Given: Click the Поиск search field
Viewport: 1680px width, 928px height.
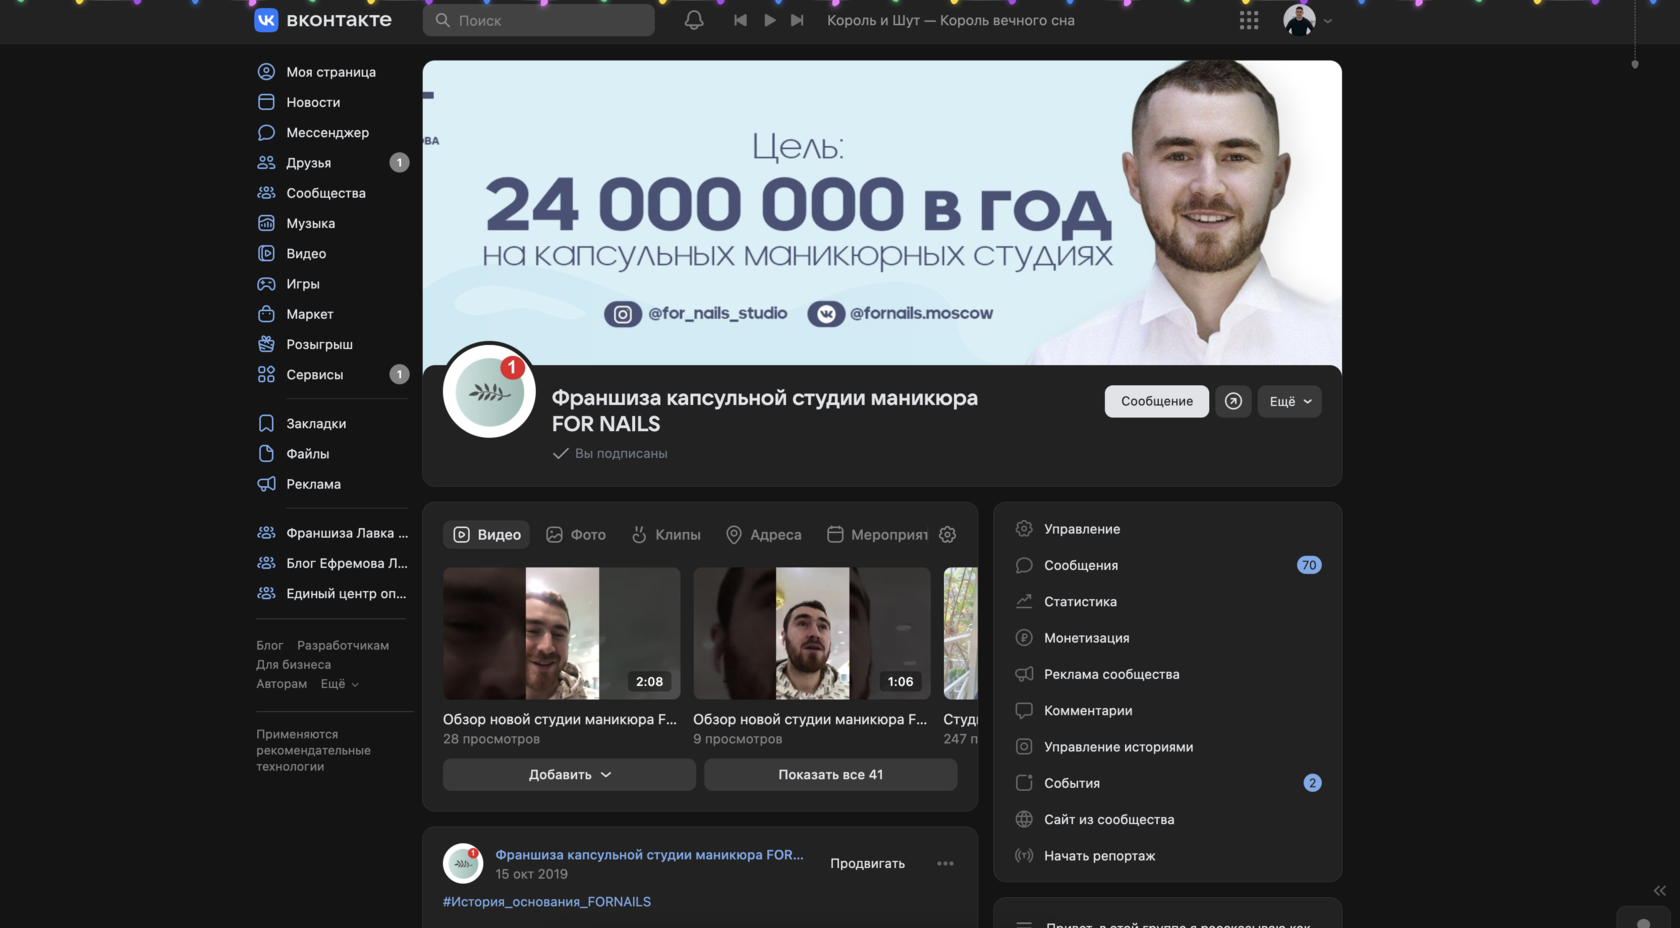Looking at the screenshot, I should (x=539, y=20).
